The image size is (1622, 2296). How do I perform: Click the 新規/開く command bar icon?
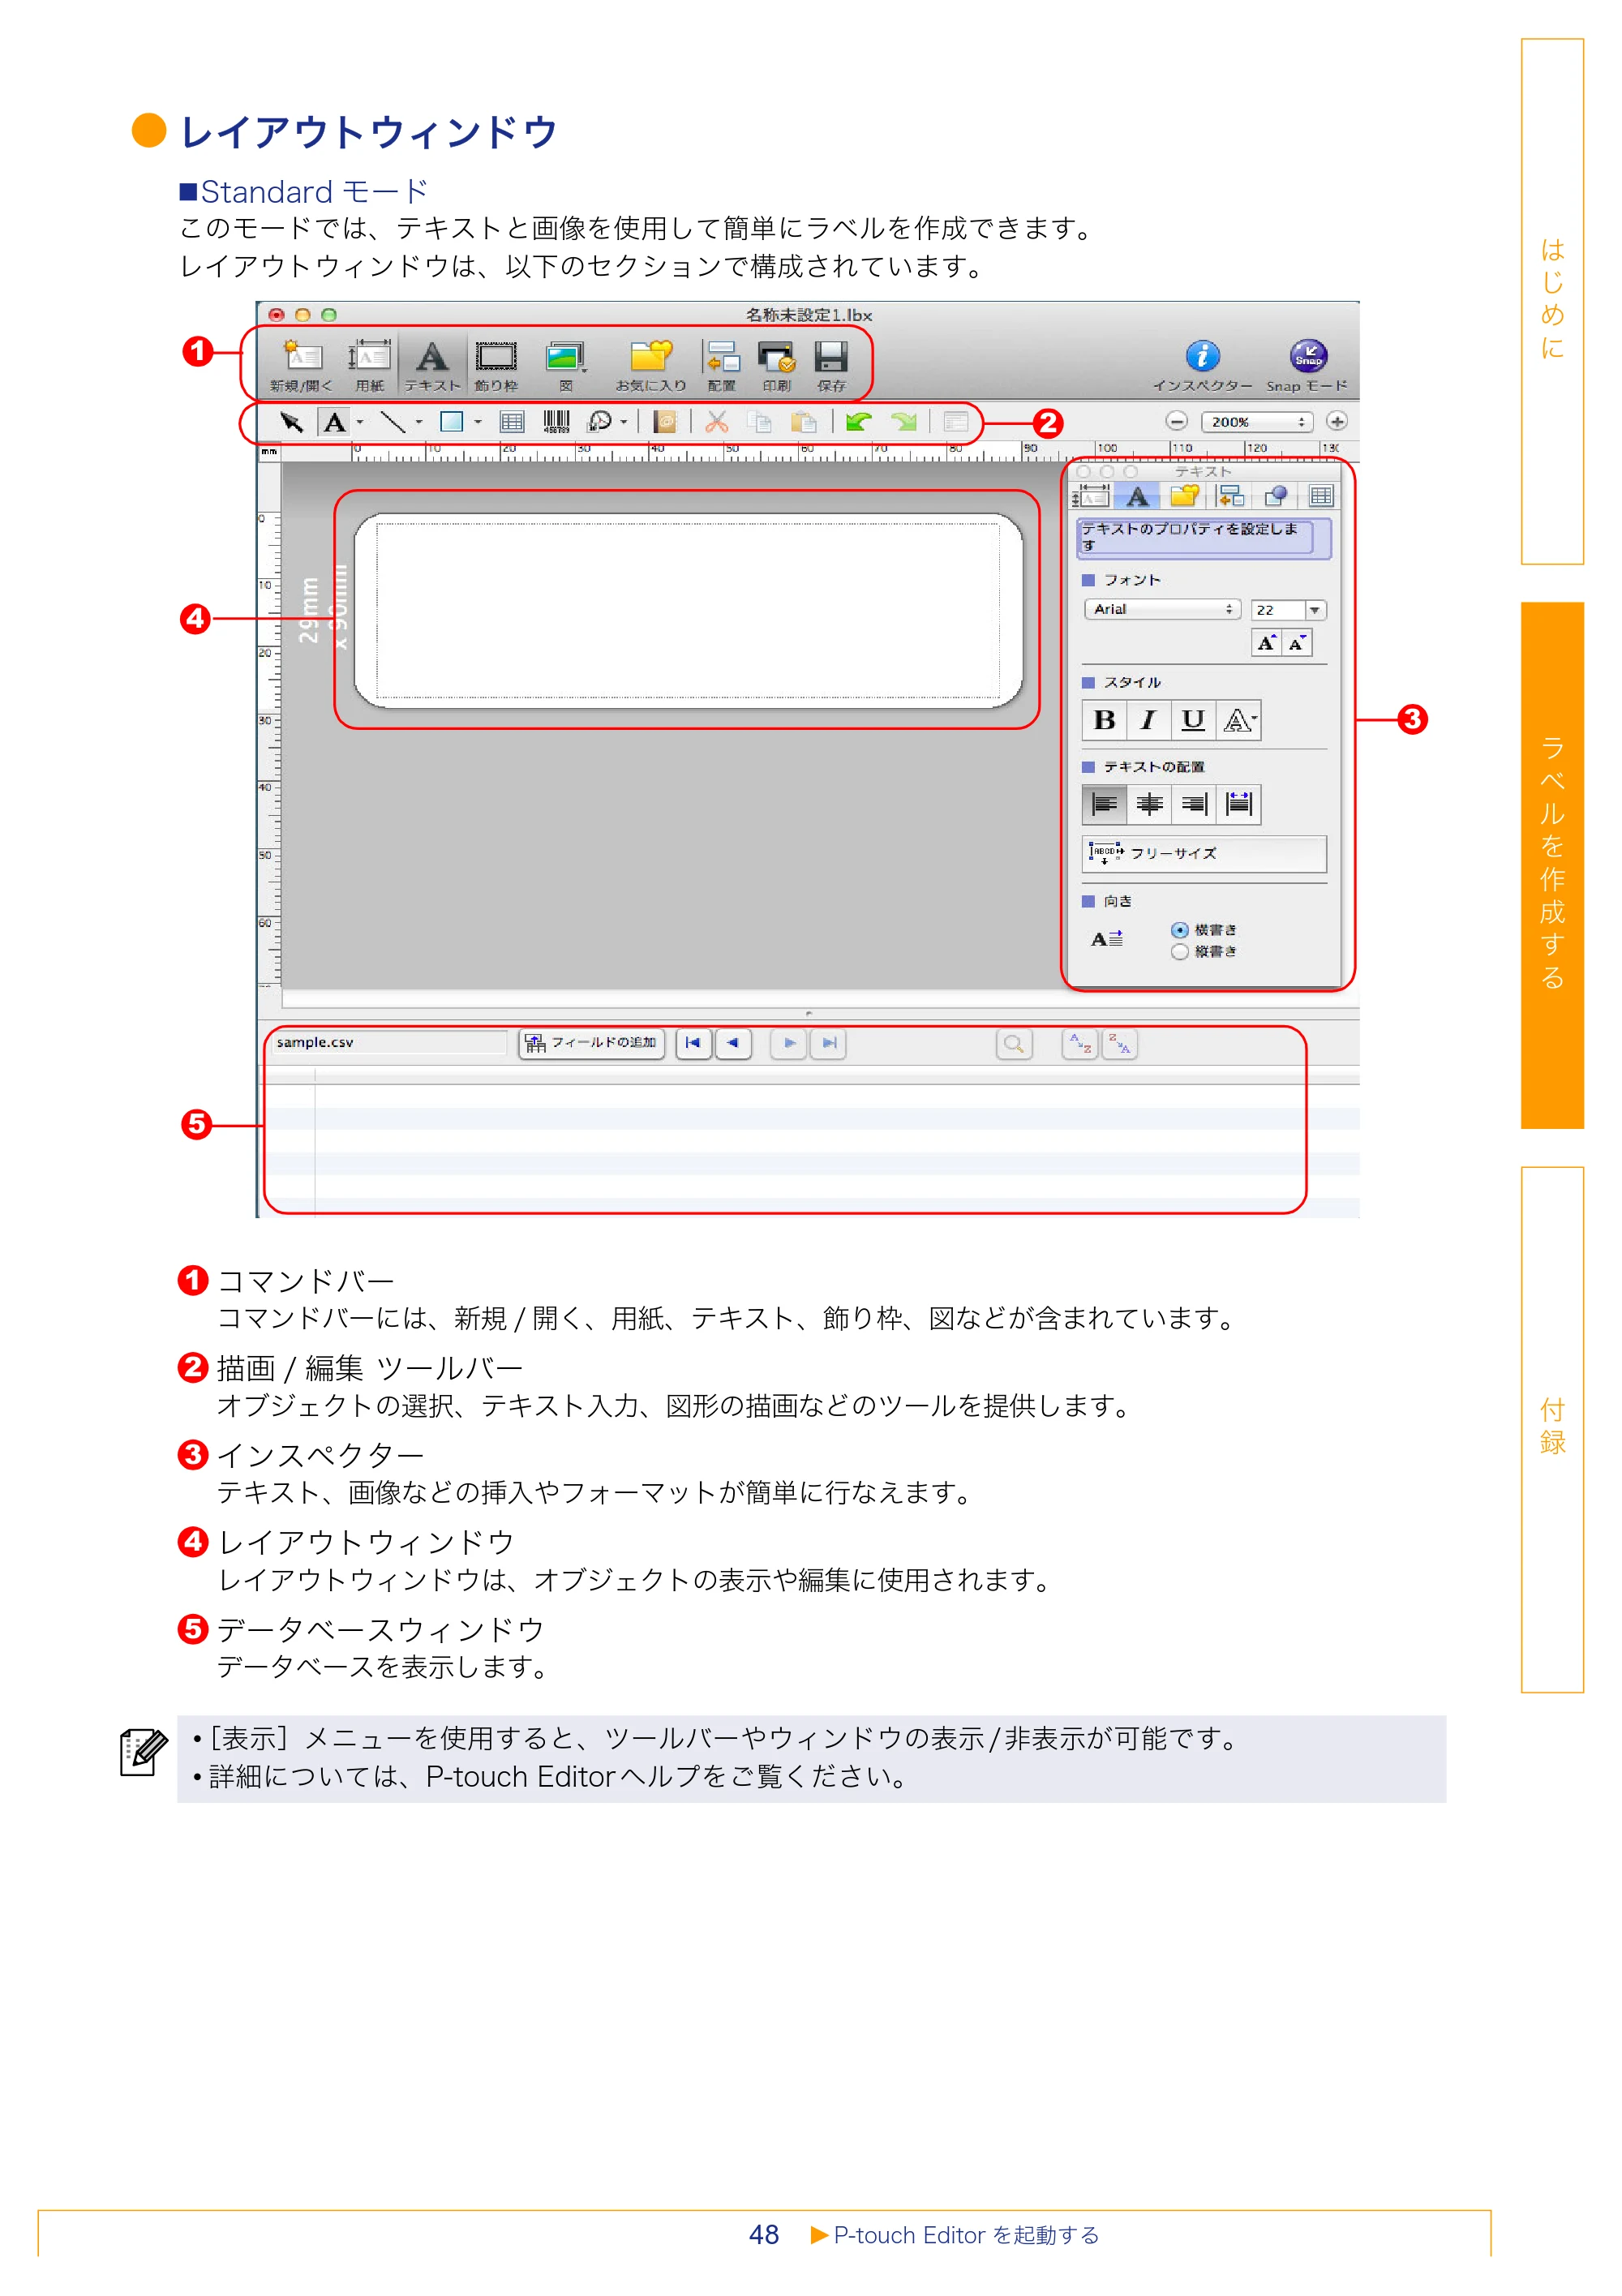[x=301, y=365]
